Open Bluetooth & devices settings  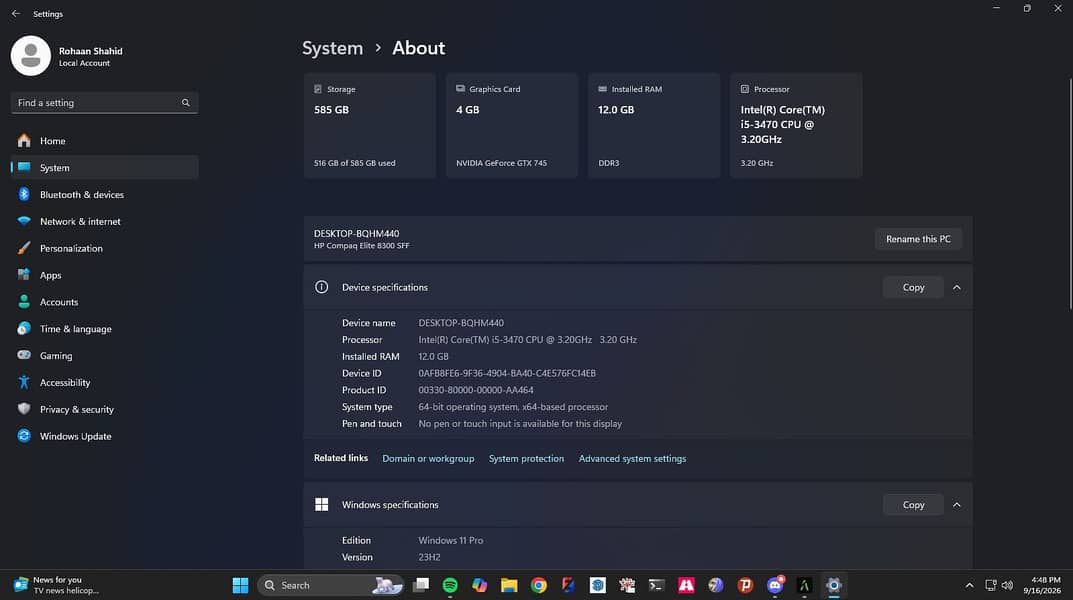[105, 194]
